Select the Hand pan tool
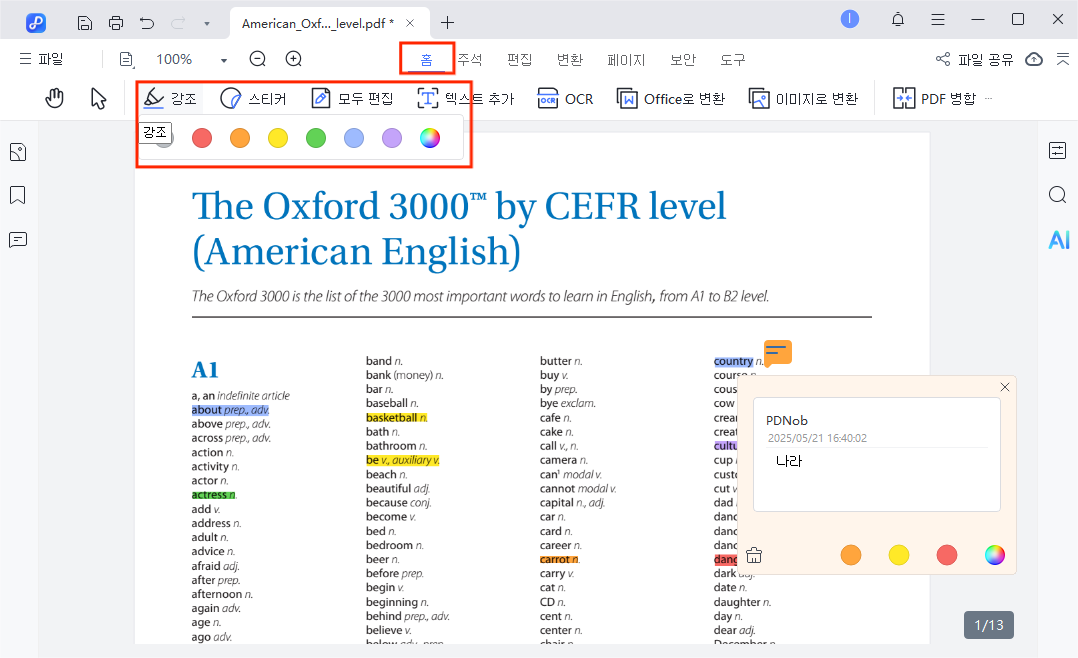 coord(55,98)
